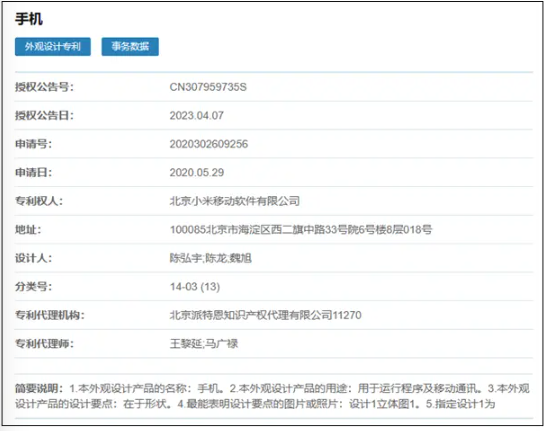This screenshot has height=431, width=548.
Task: Select the 授权公告日 label
Action: pyautogui.click(x=44, y=116)
